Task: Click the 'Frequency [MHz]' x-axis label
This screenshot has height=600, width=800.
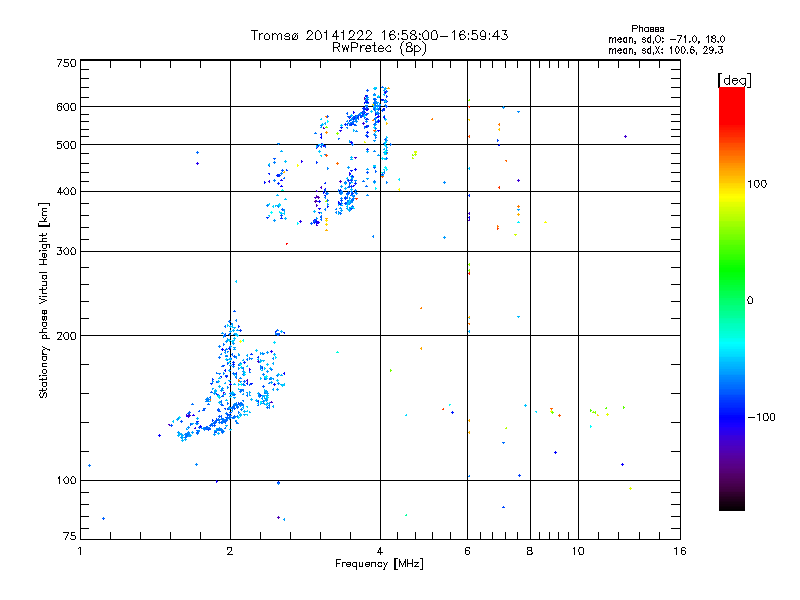Action: [x=379, y=564]
